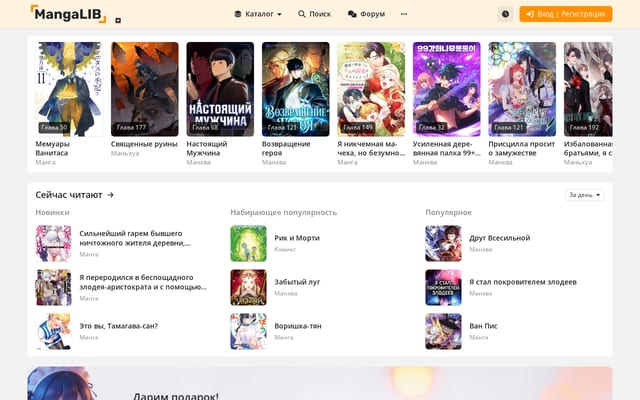Screen dimensions: 640x400
Task: Open Поиск search
Action: (x=314, y=14)
